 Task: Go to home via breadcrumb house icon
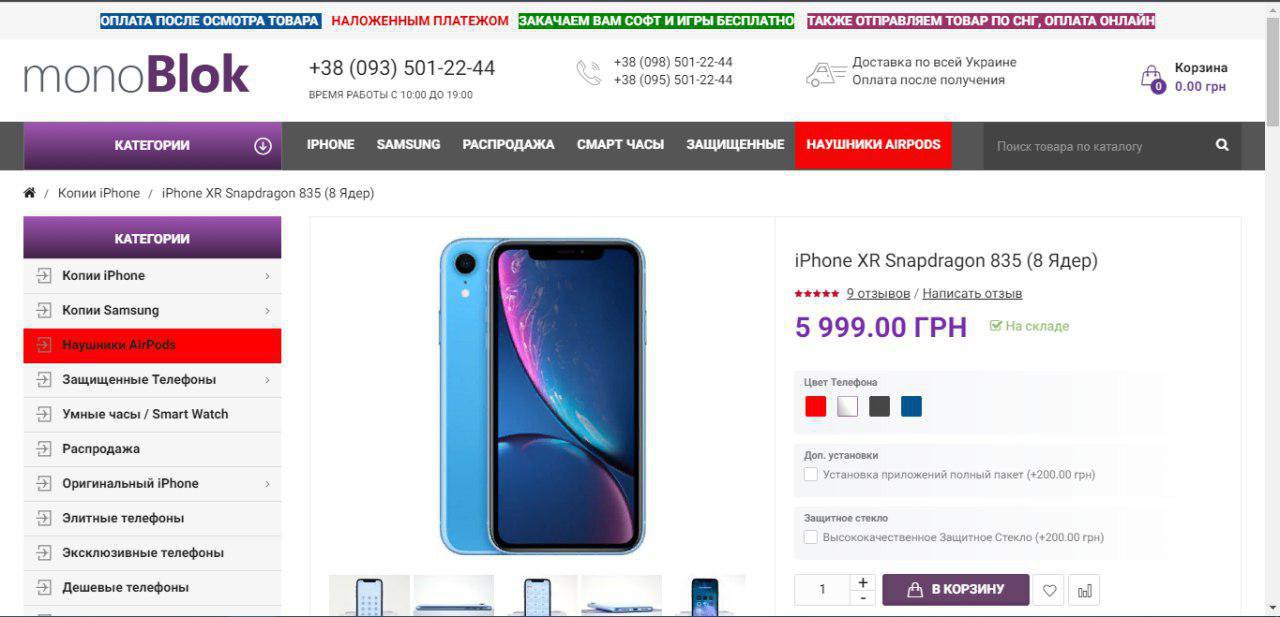coord(30,193)
